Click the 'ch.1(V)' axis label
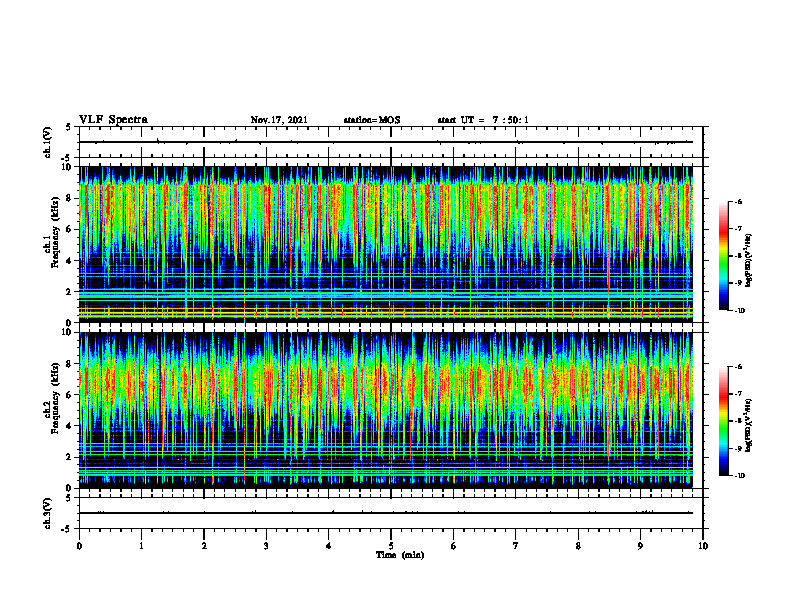 48,142
